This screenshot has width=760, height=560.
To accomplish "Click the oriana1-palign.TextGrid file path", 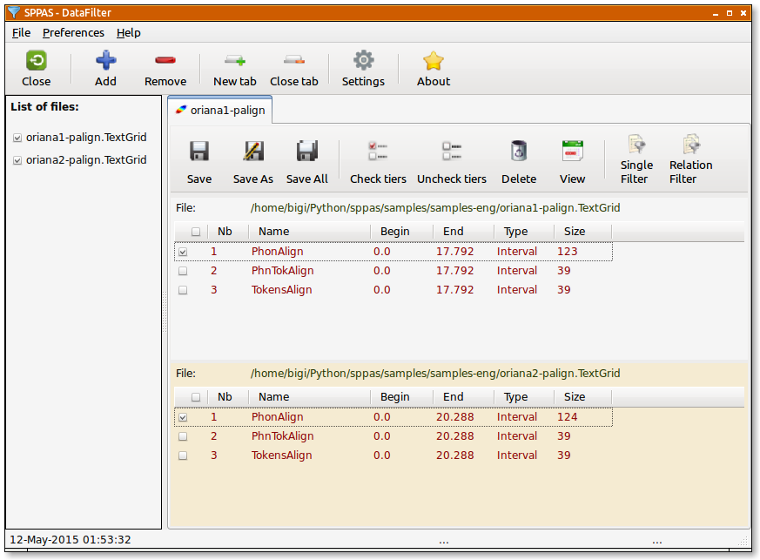I will [x=435, y=208].
